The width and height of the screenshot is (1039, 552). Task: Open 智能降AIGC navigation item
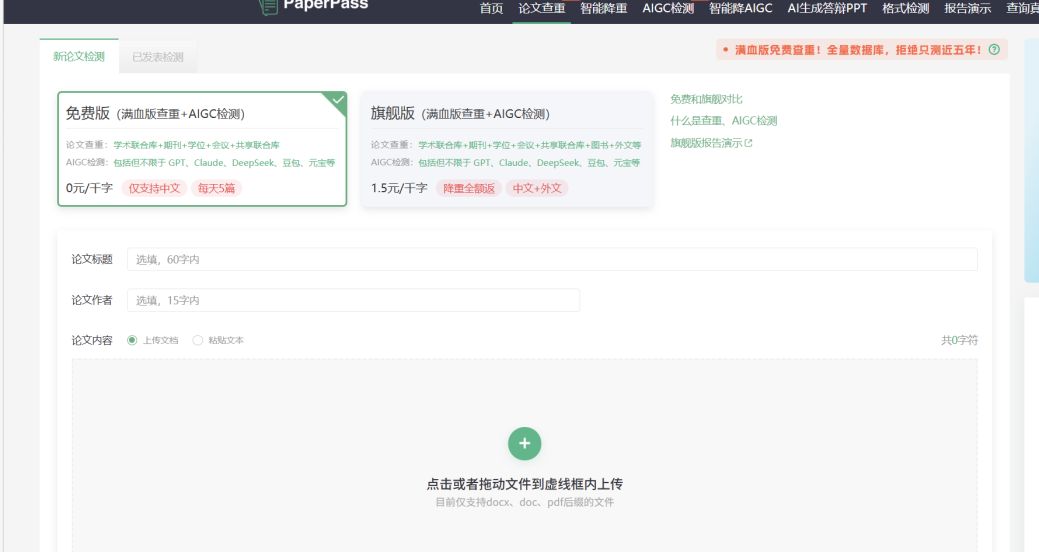pyautogui.click(x=741, y=9)
